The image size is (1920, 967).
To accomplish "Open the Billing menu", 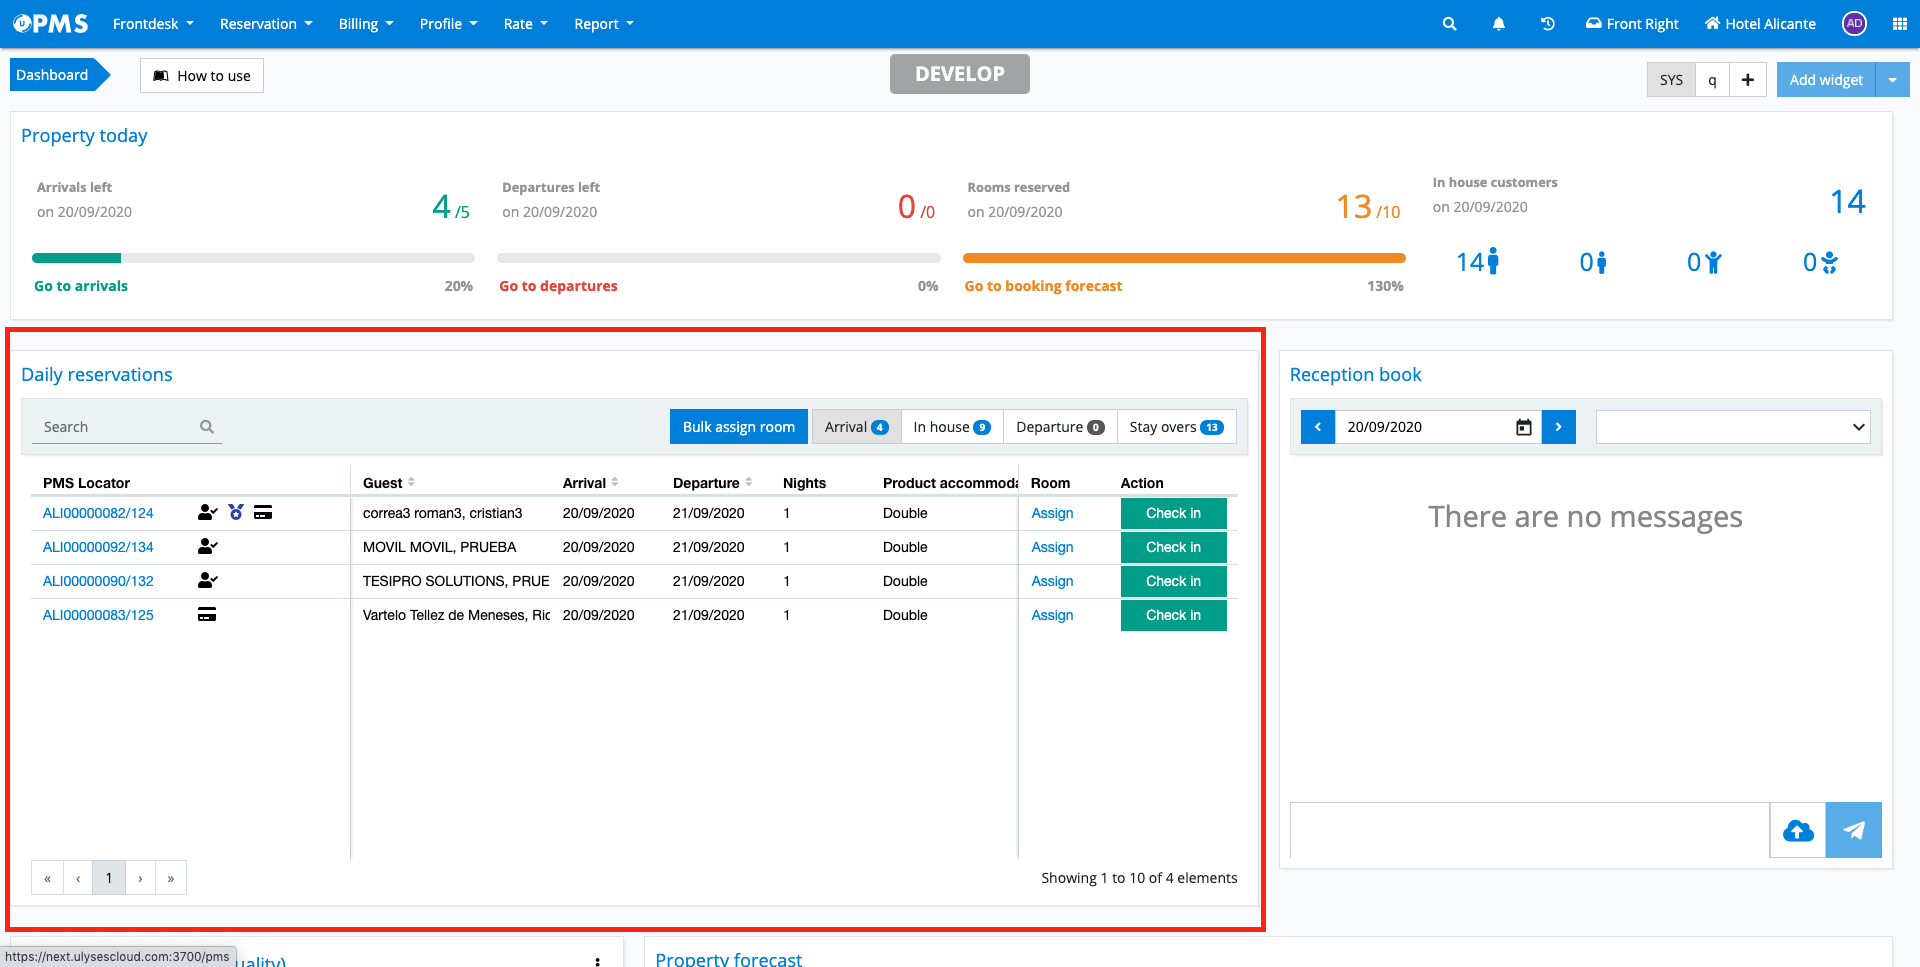I will click(x=366, y=24).
